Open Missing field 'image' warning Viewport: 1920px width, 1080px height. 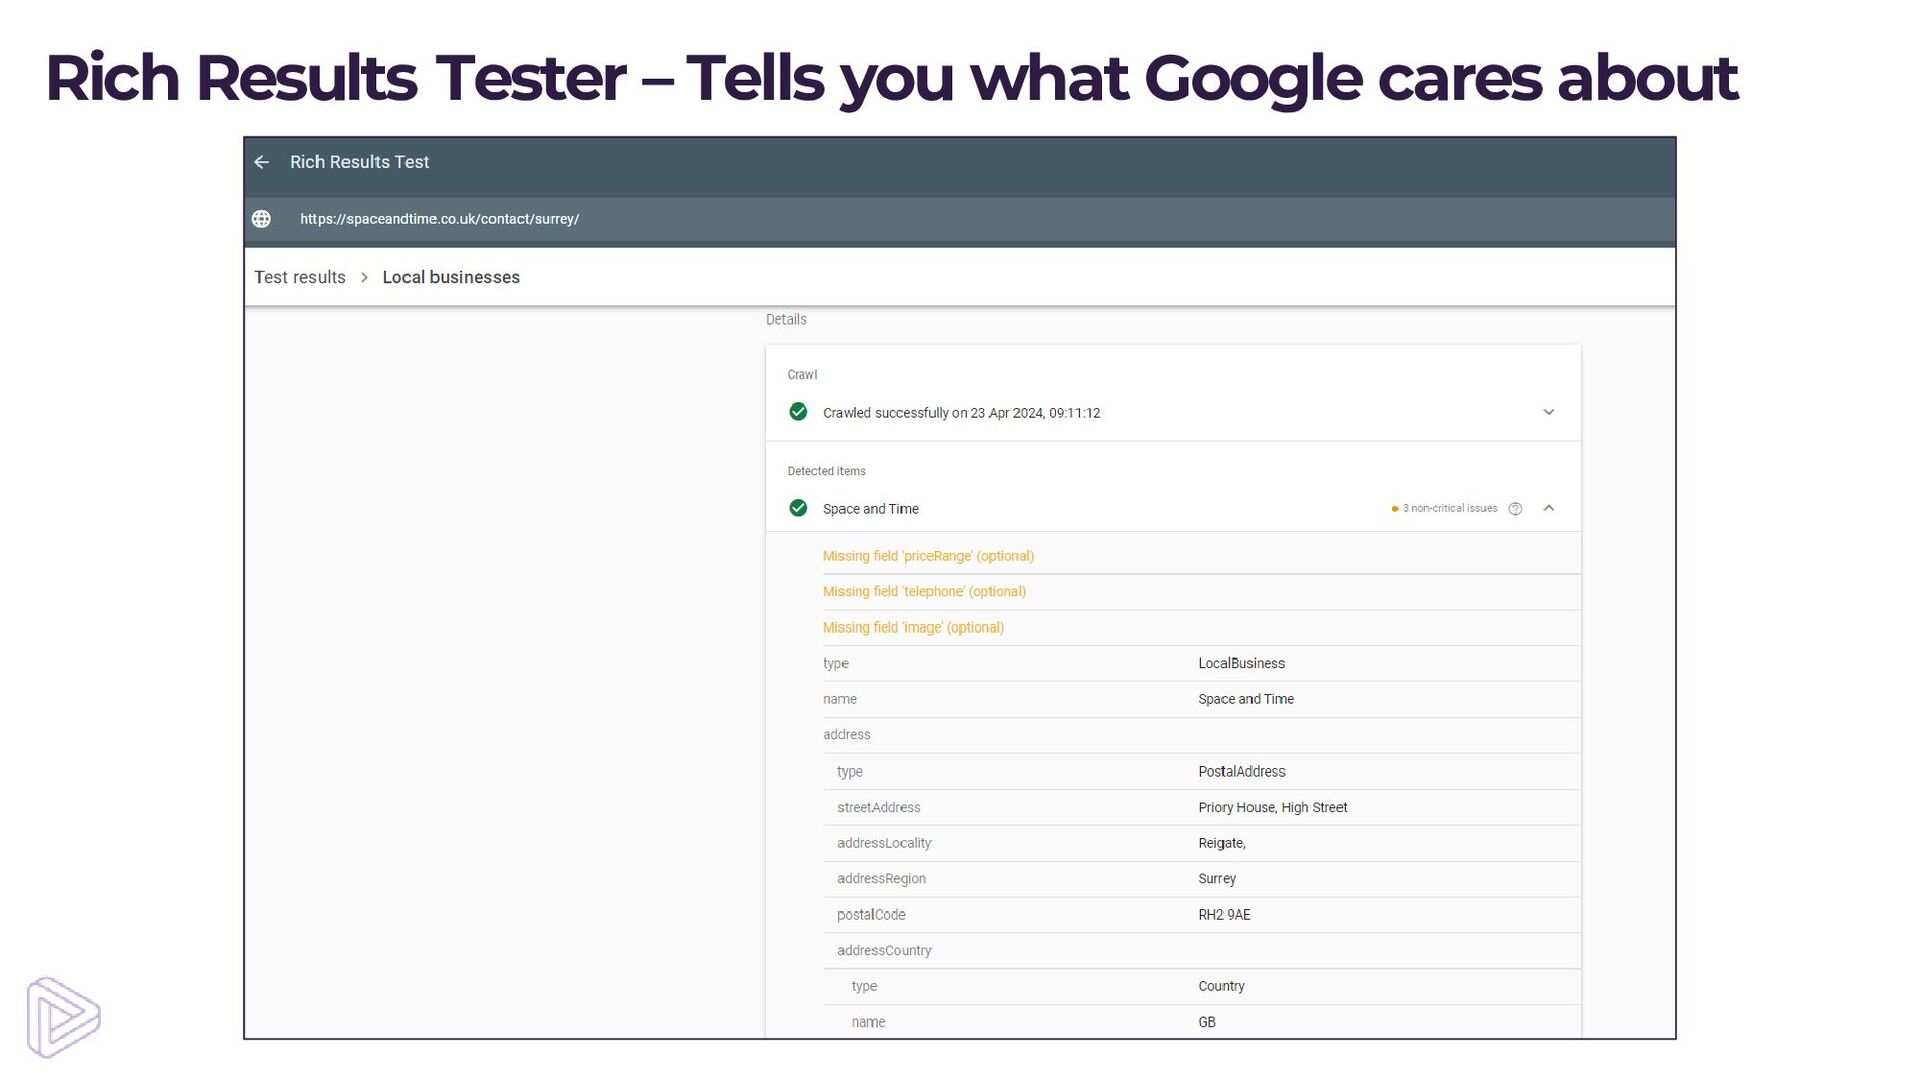[913, 628]
